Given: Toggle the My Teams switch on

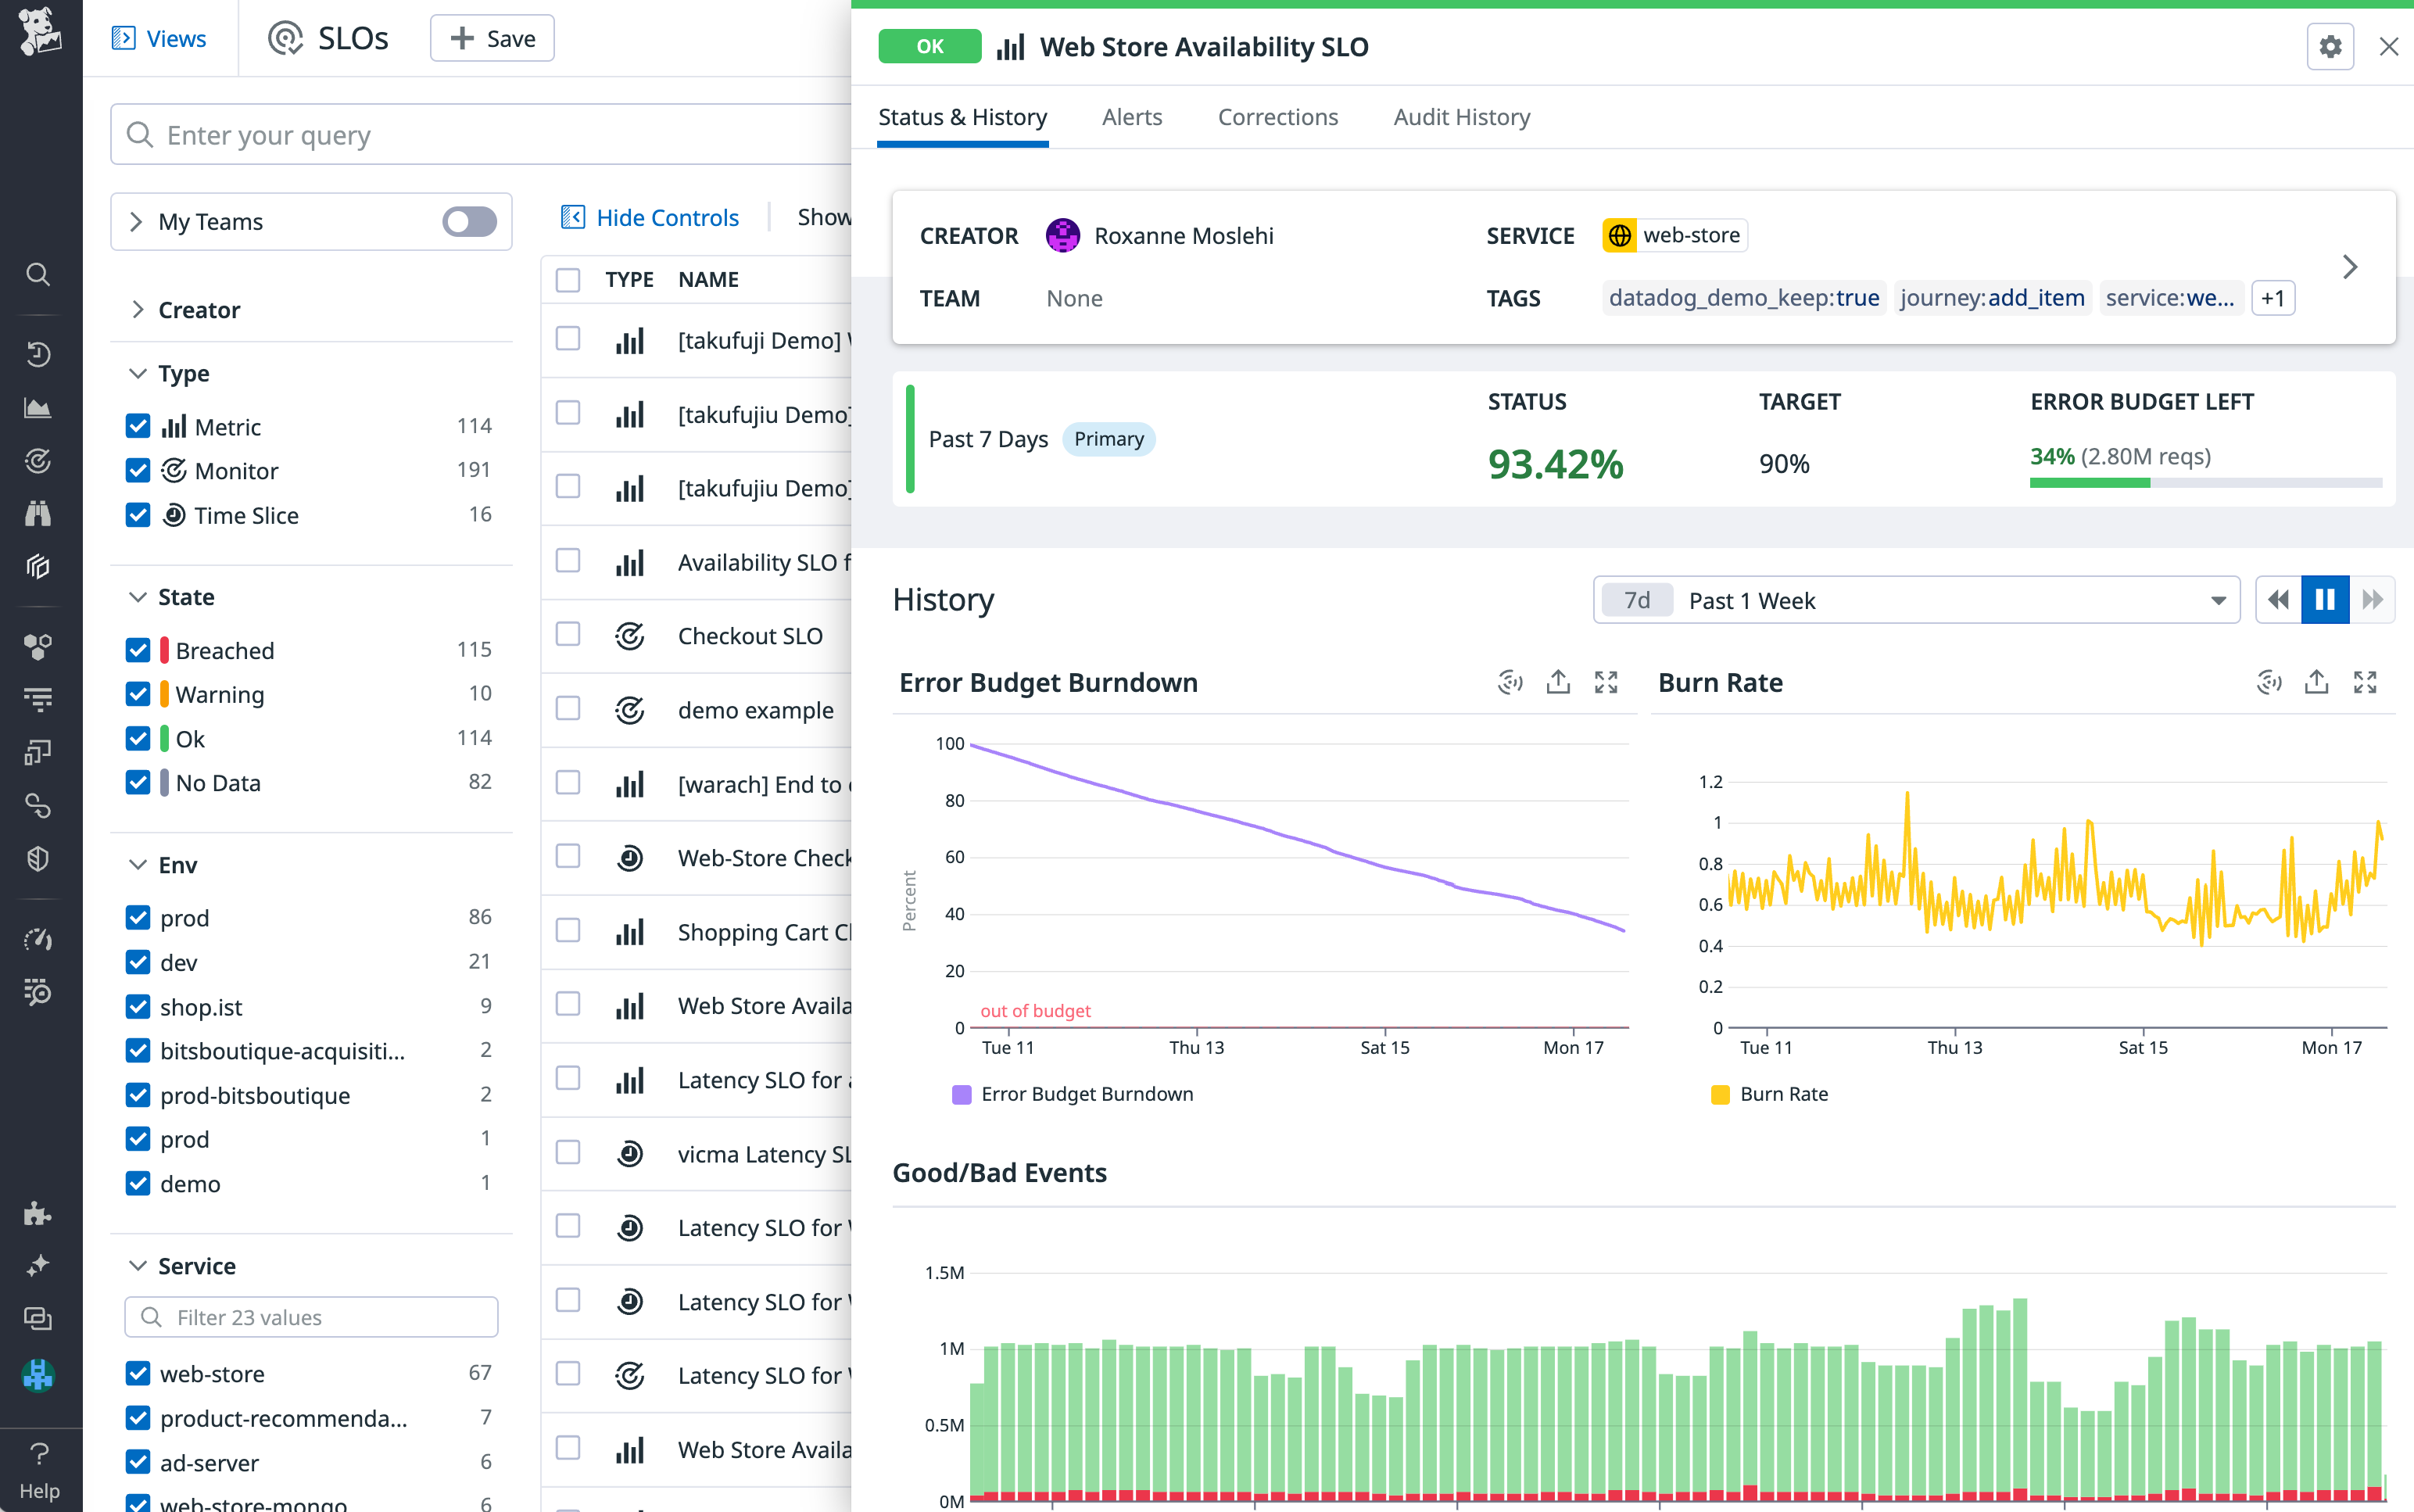Looking at the screenshot, I should (469, 221).
